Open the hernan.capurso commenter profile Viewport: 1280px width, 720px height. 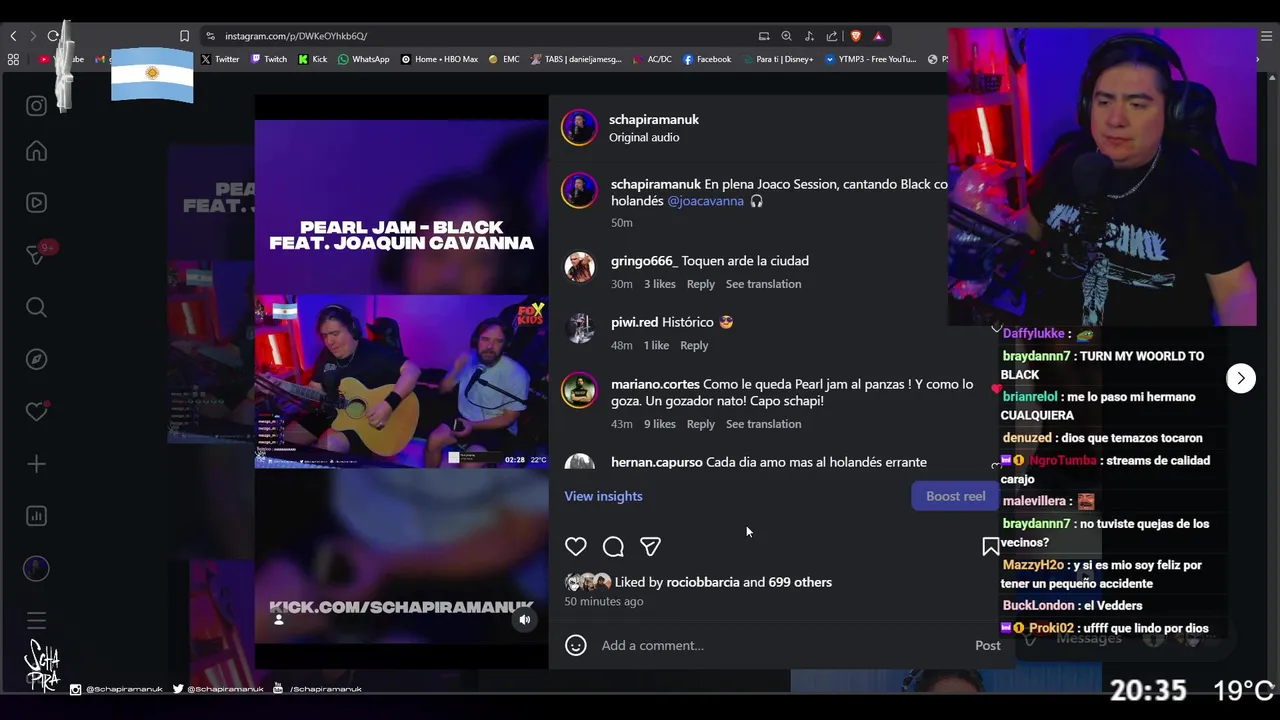pos(656,462)
